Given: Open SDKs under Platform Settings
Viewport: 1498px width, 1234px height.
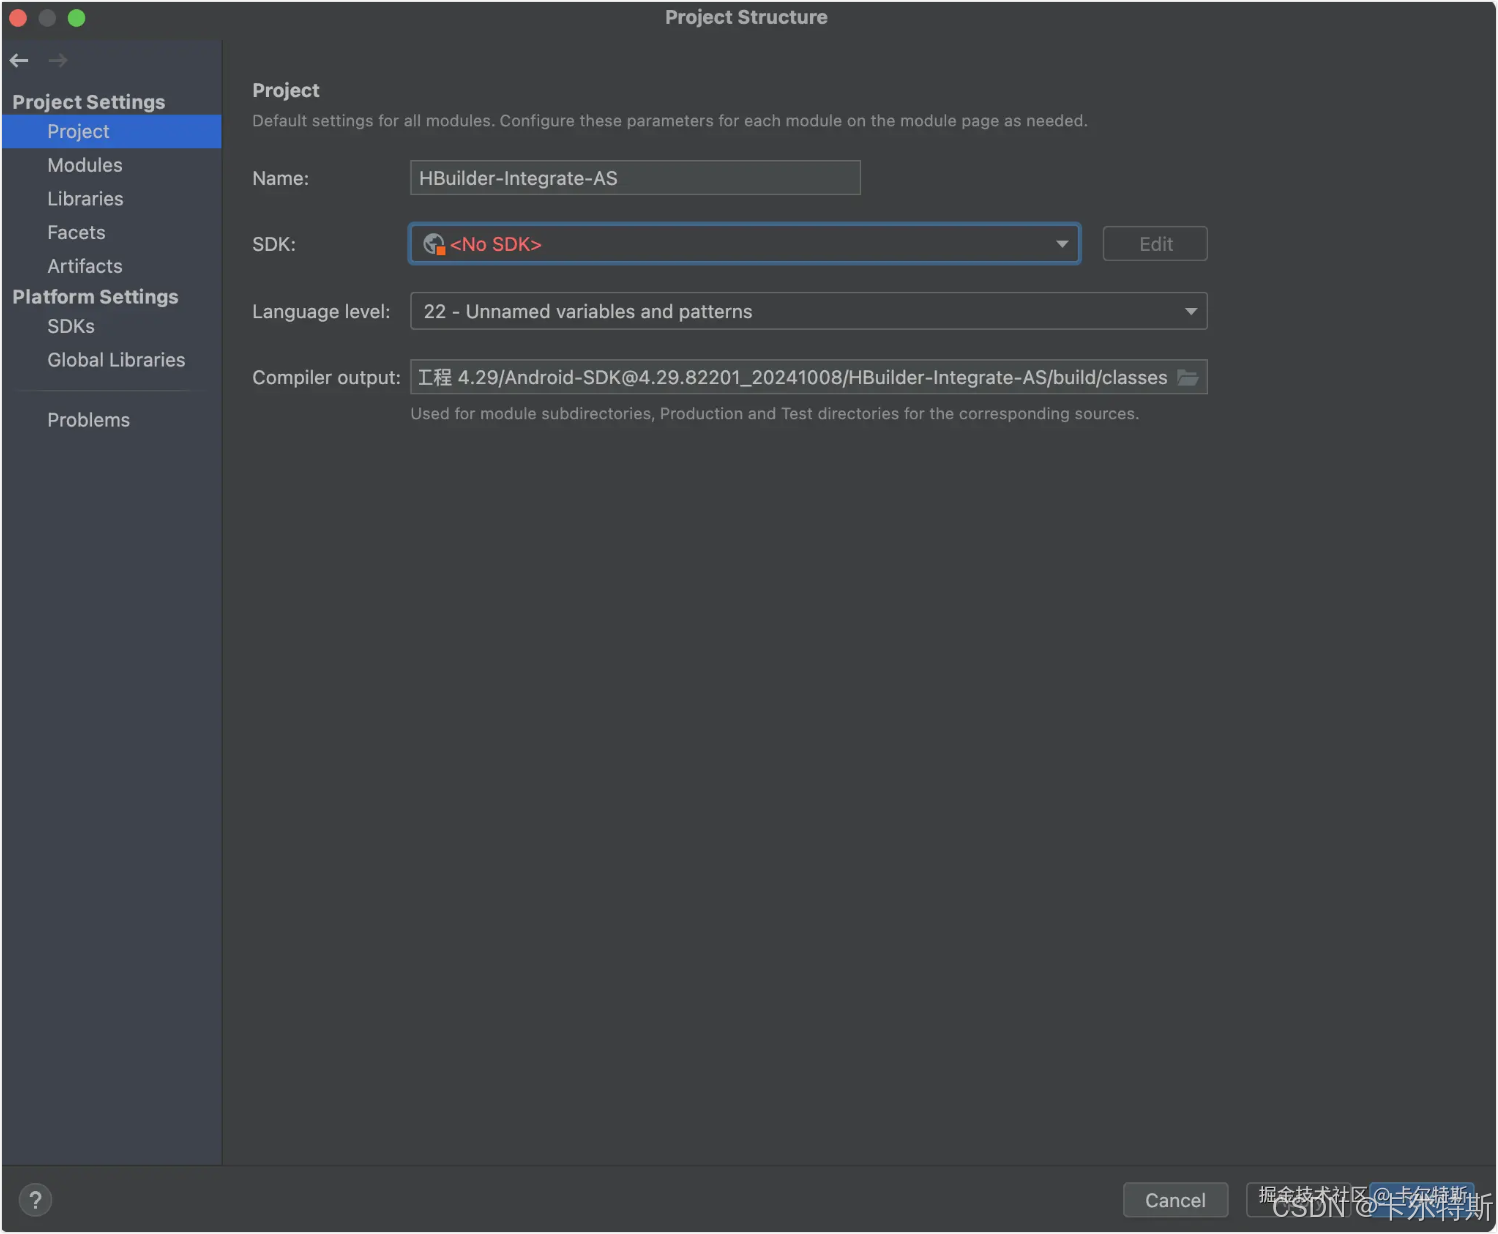Looking at the screenshot, I should click(x=71, y=326).
